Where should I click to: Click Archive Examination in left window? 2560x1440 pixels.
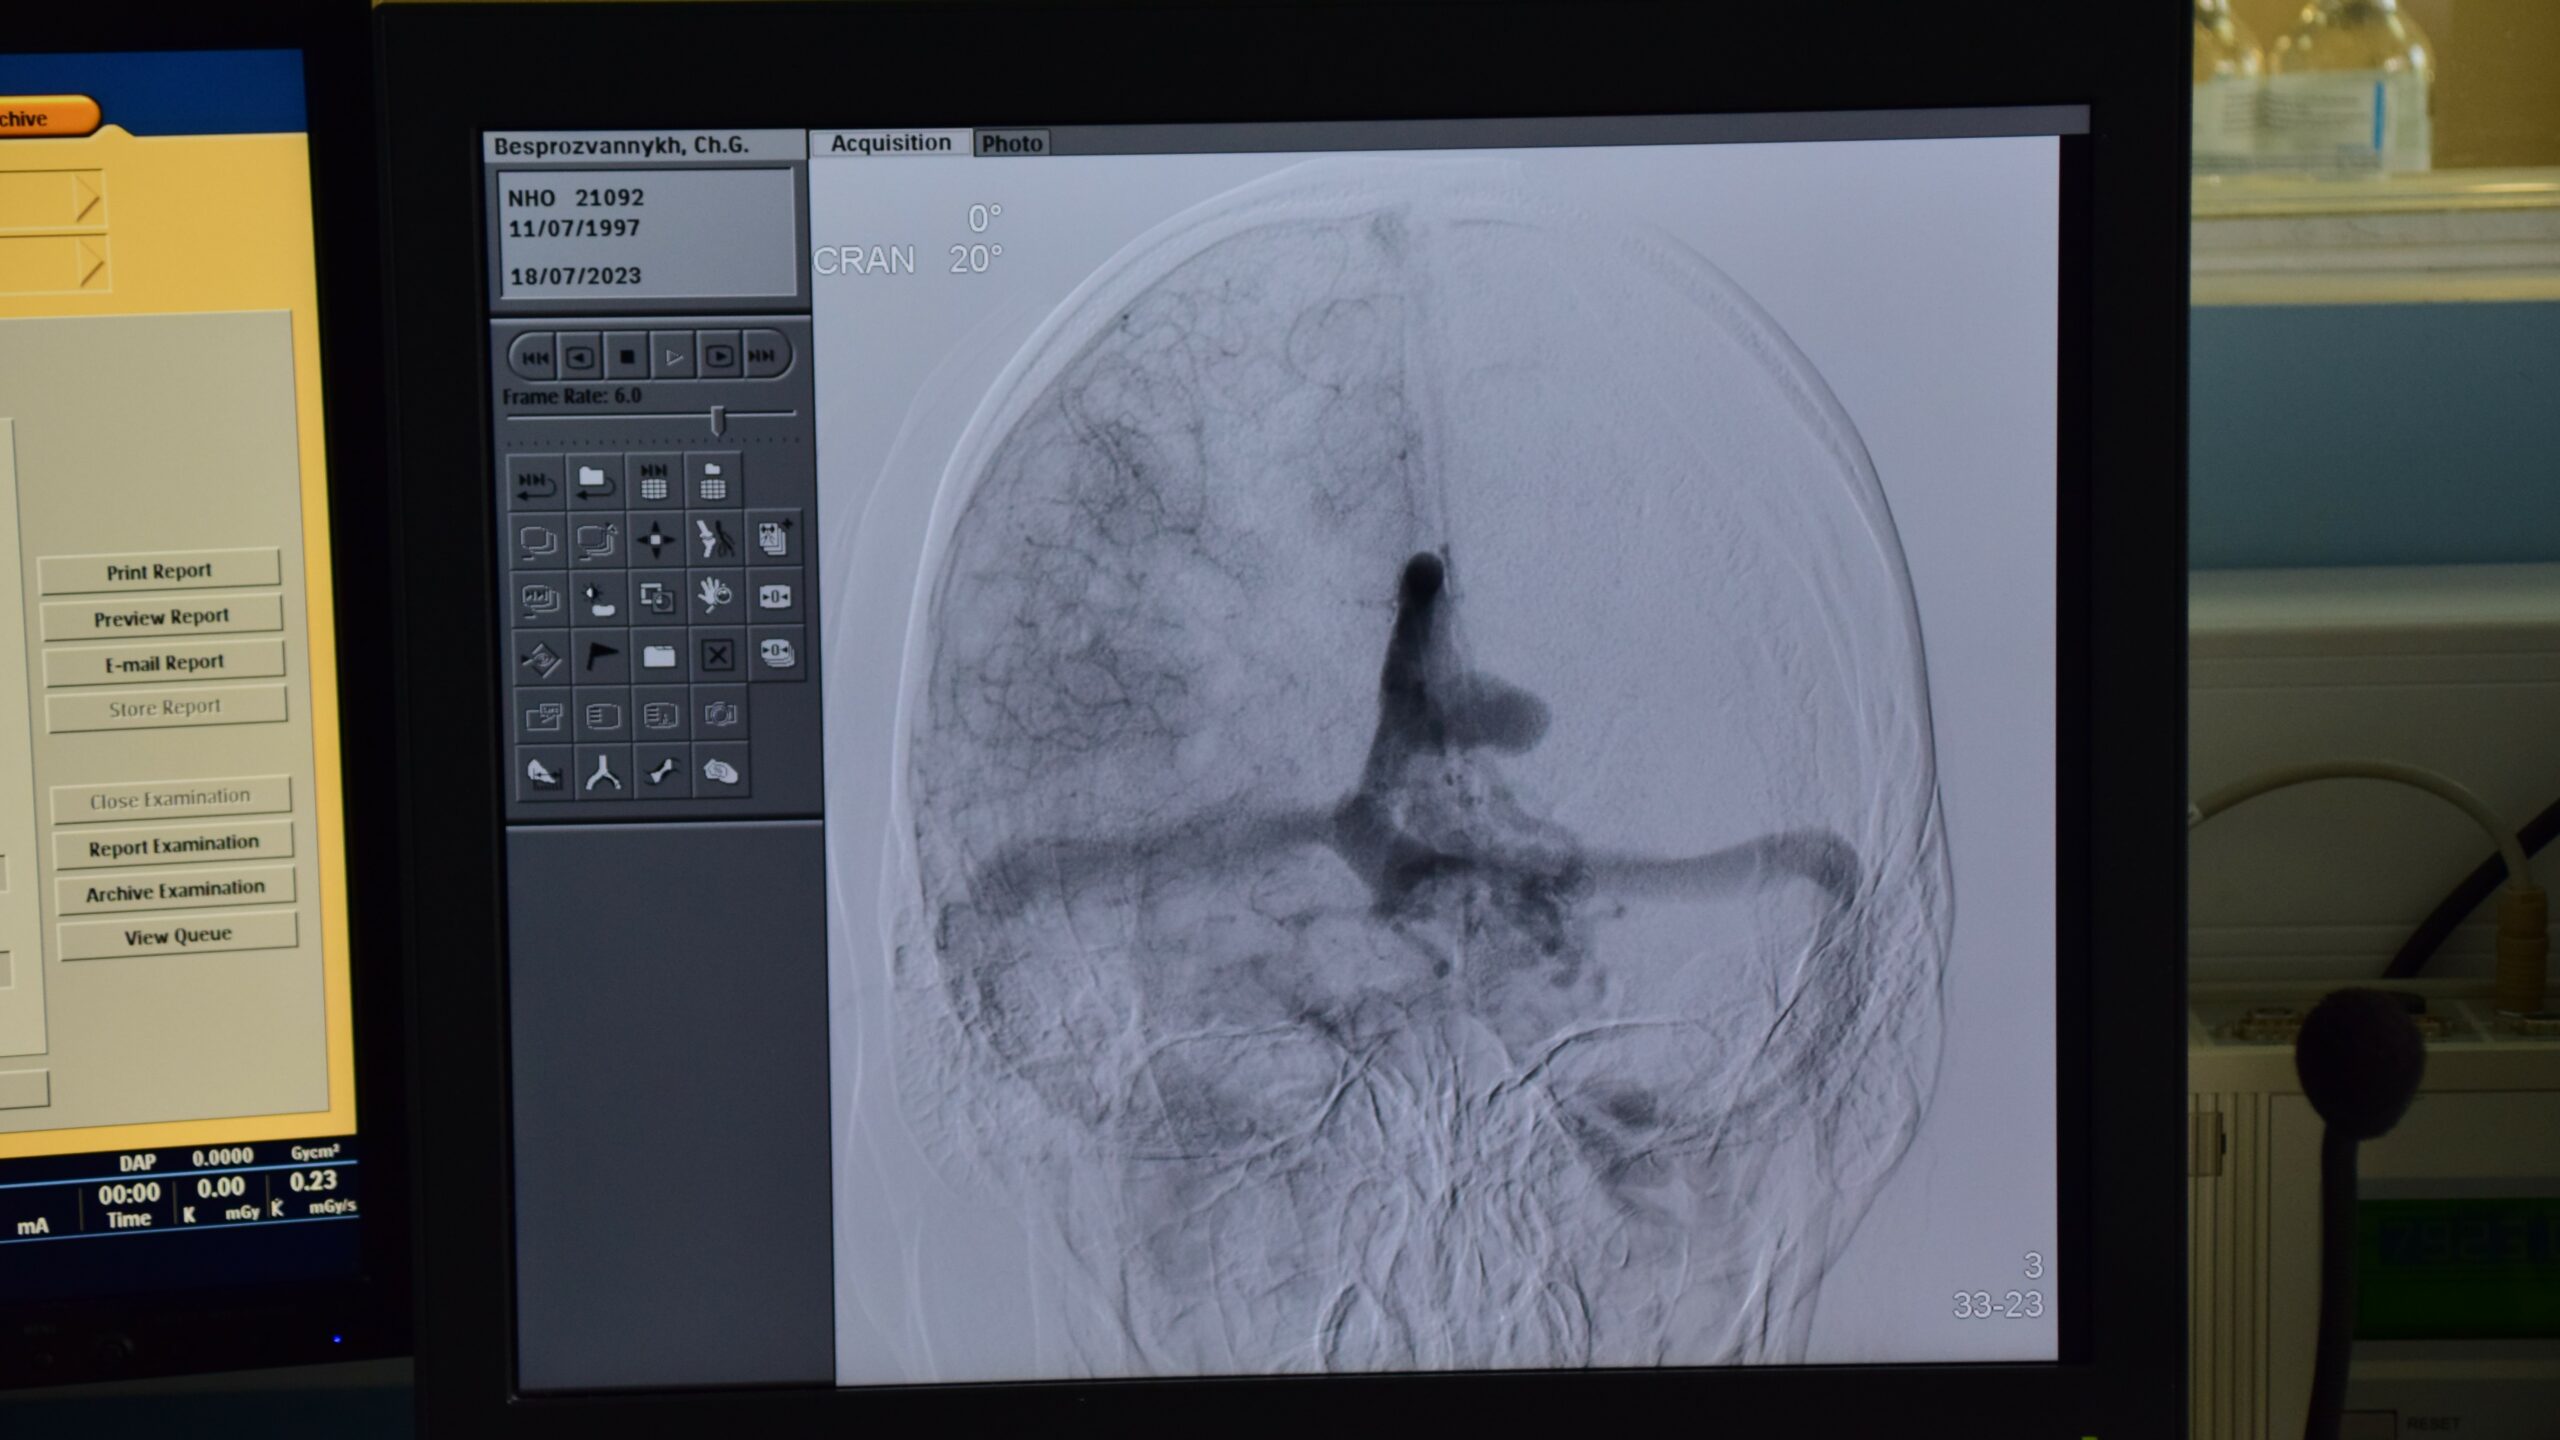[x=176, y=890]
